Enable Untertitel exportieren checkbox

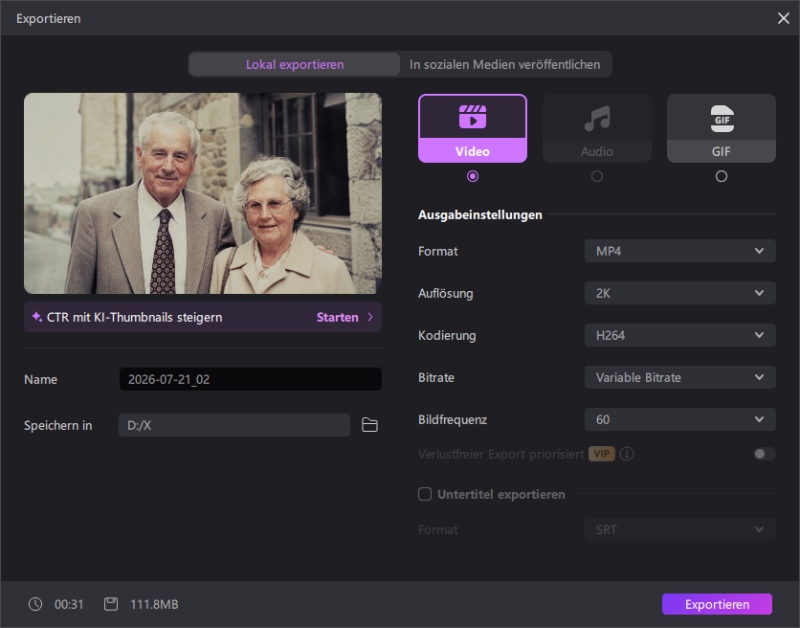point(424,494)
